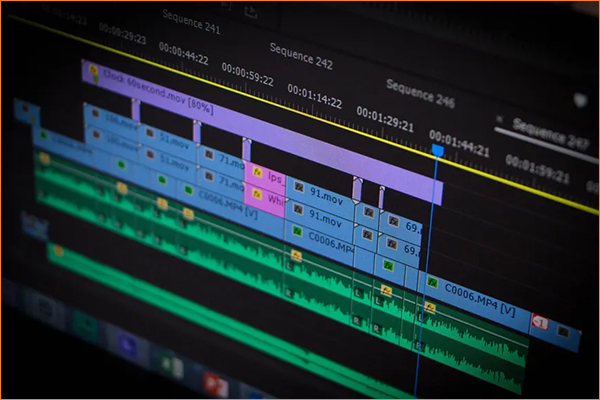Click the fx badge on the lower 71.mov clip
600x400 pixels.
(209, 176)
